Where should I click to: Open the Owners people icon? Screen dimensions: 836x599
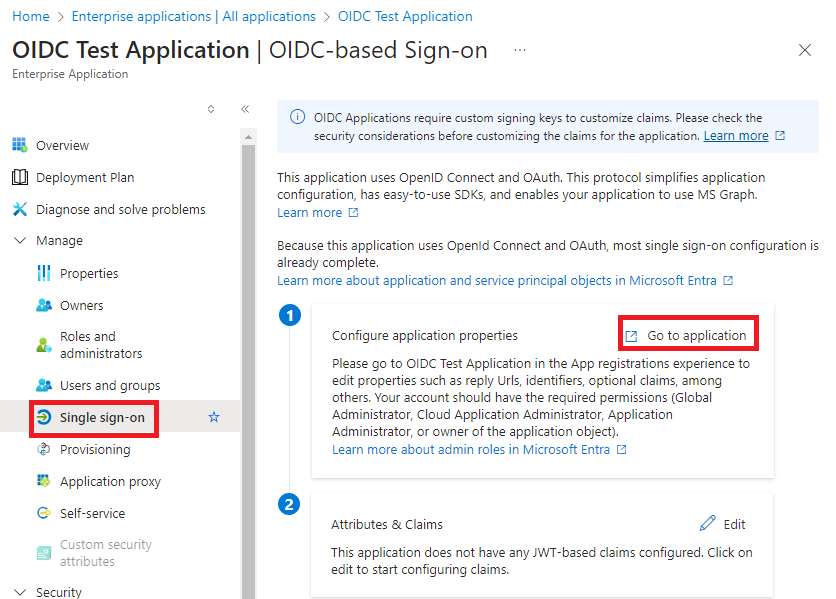point(44,305)
